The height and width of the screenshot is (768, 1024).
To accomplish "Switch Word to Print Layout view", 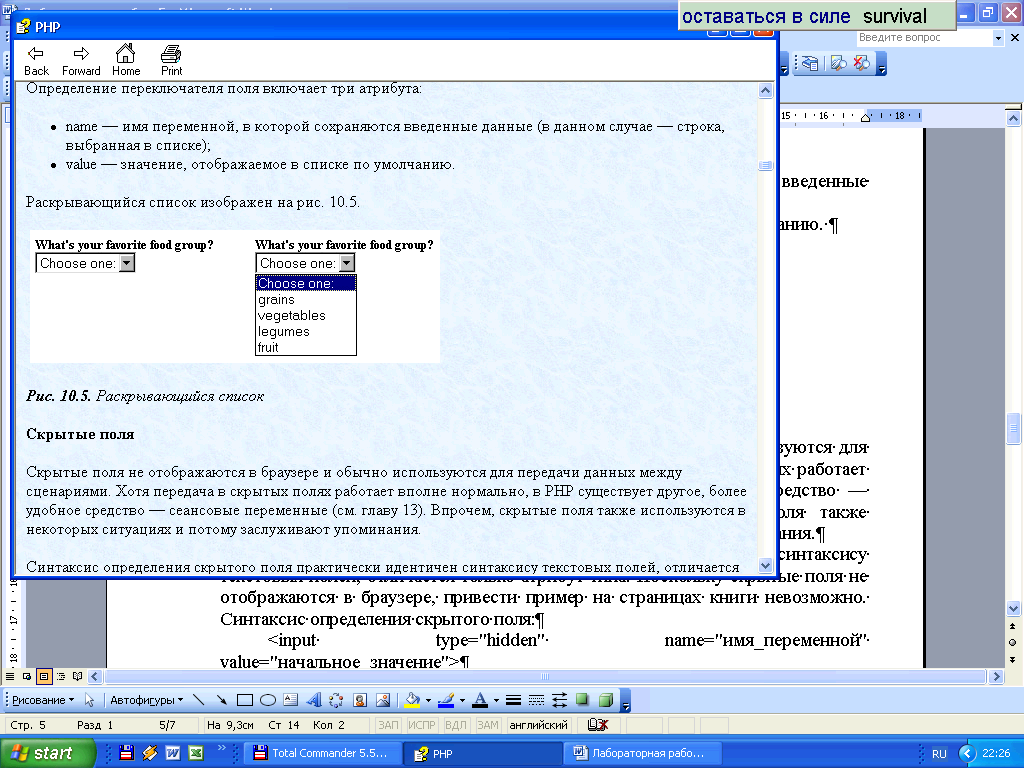I will pos(44,676).
